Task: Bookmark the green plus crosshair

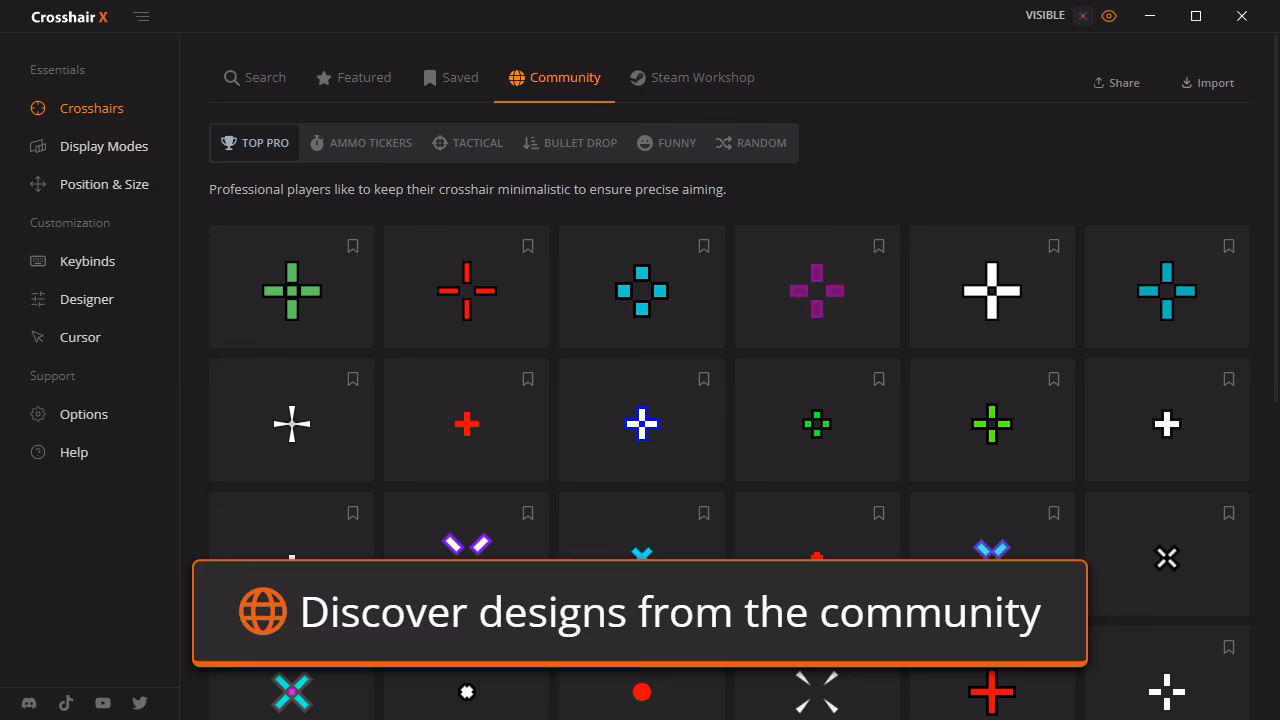Action: coord(353,246)
